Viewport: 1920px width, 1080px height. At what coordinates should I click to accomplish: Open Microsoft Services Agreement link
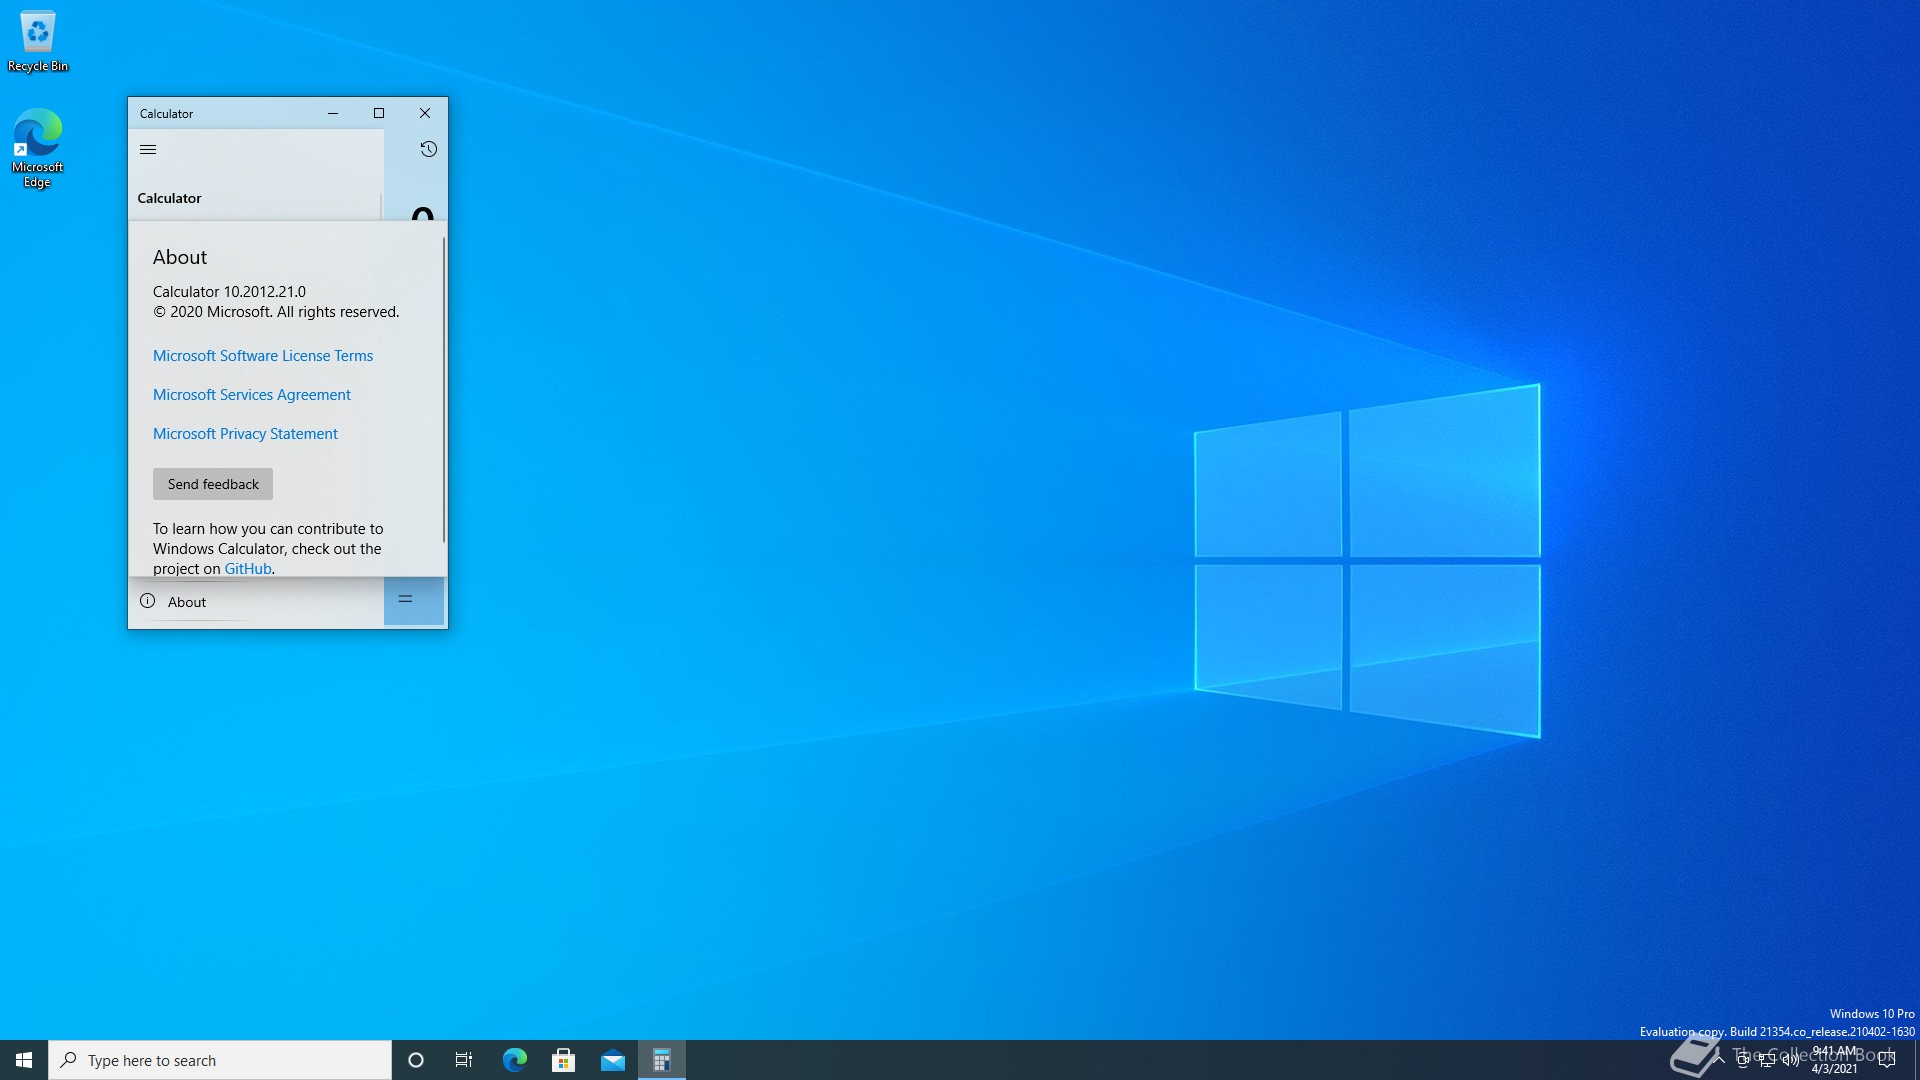[x=252, y=395]
